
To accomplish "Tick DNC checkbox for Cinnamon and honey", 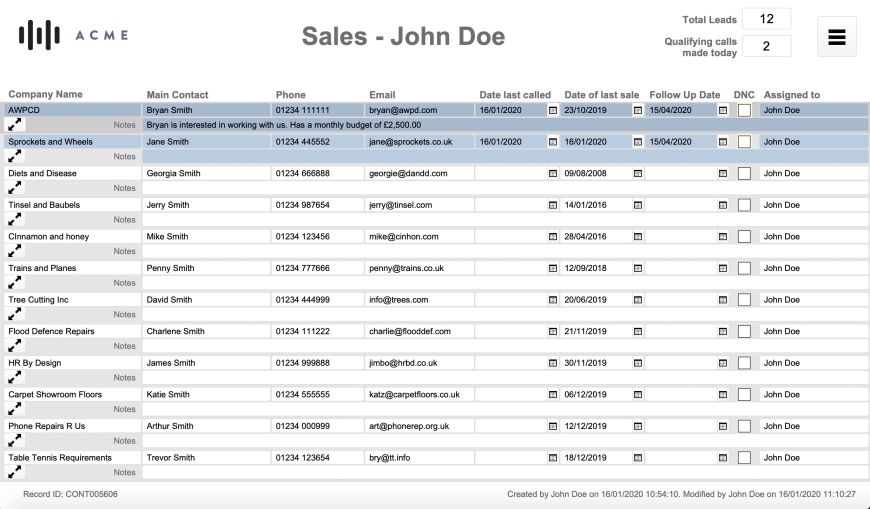I will 744,237.
